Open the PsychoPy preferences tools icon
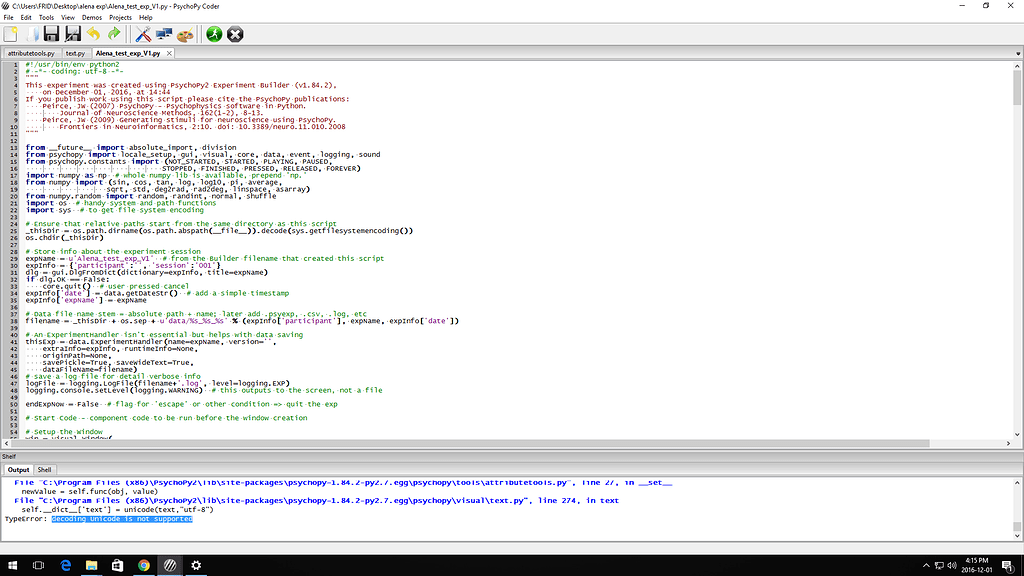Viewport: 1024px width, 576px height. (141, 33)
